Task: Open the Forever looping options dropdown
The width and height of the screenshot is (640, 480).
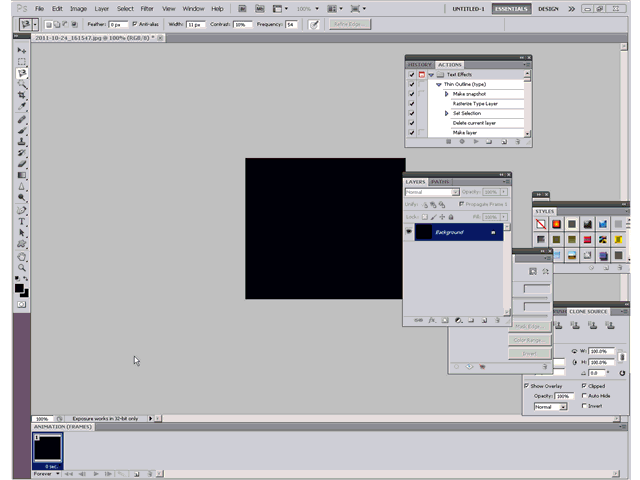Action: tap(47, 474)
